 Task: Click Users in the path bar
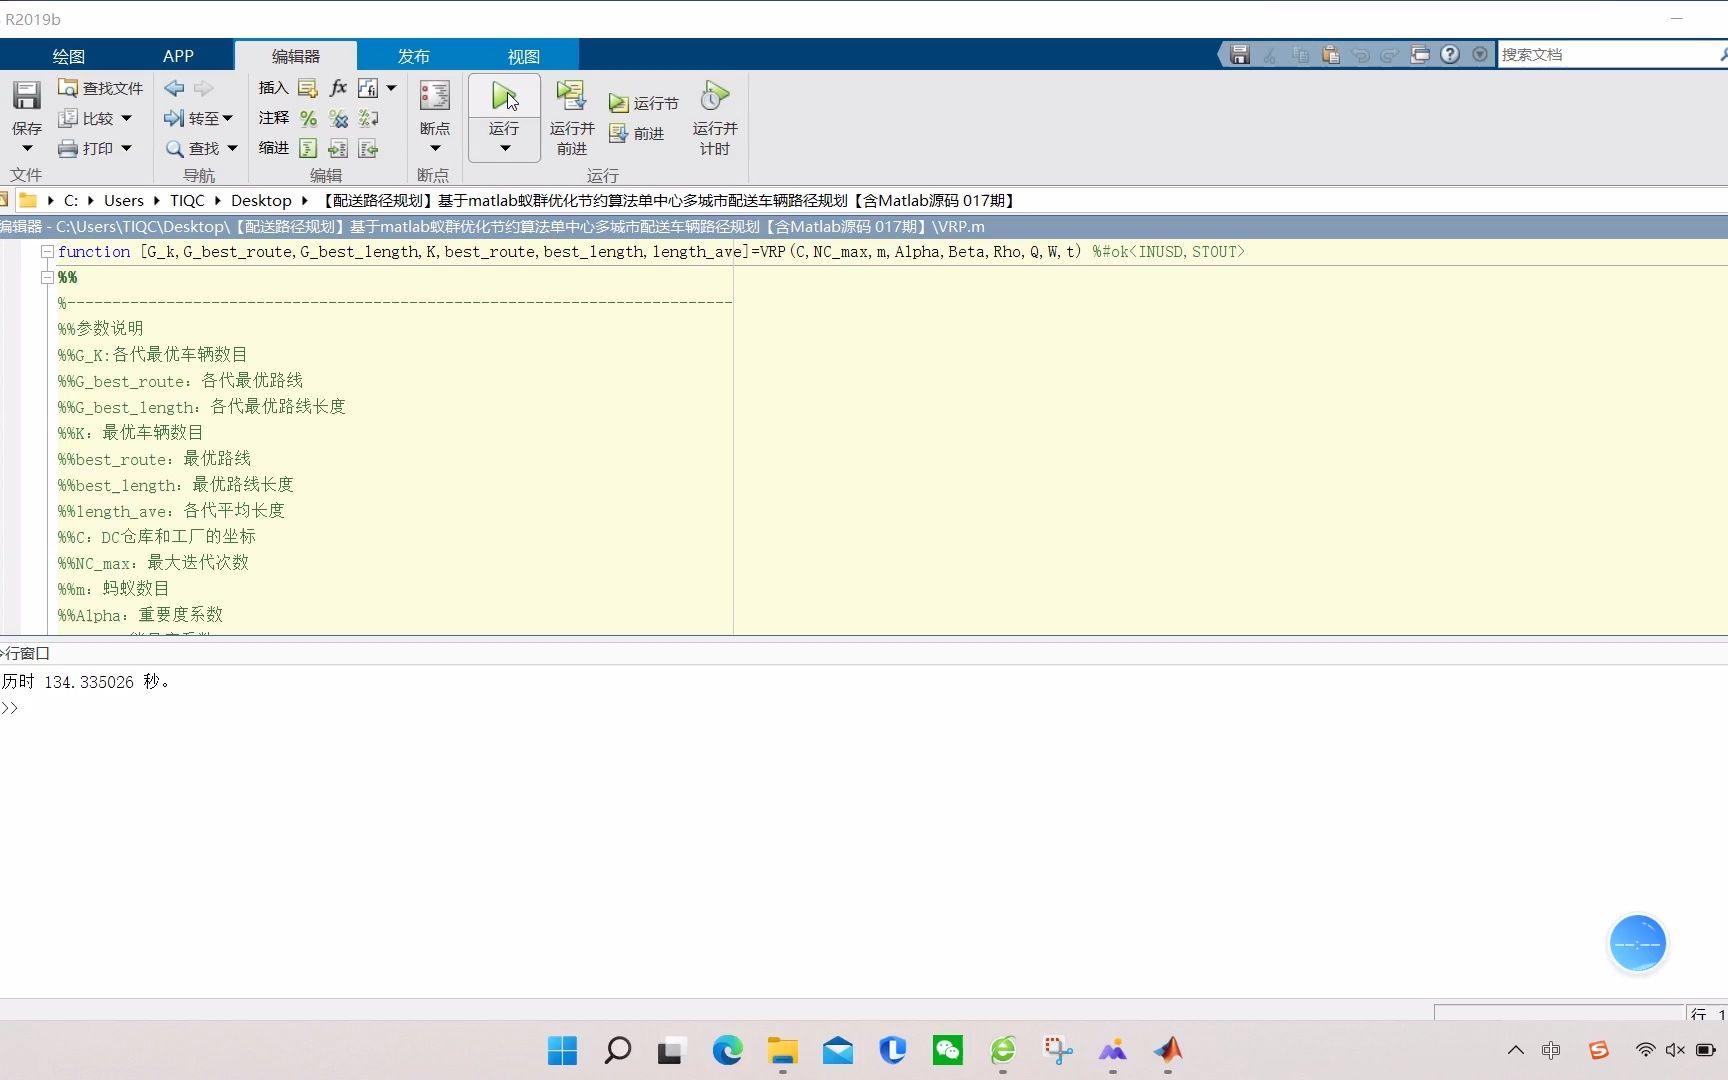124,200
